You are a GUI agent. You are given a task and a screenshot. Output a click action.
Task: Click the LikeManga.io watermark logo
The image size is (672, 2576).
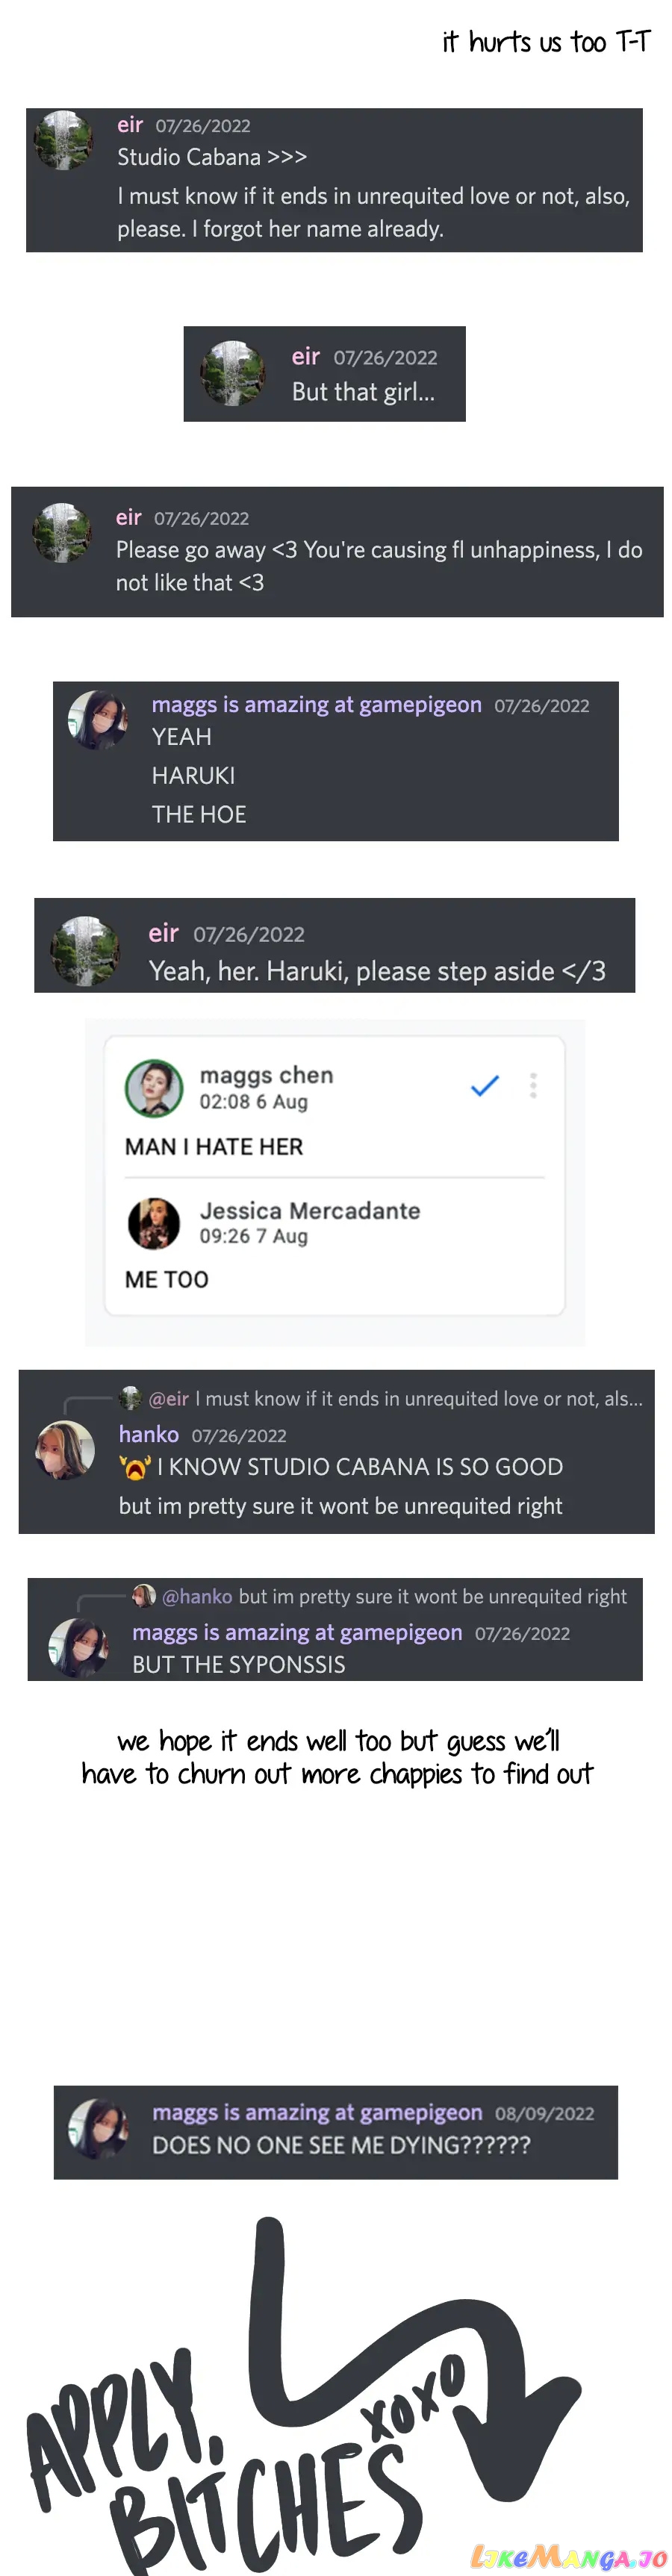(567, 2556)
